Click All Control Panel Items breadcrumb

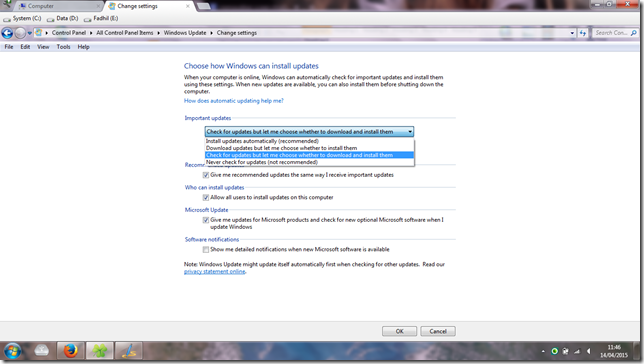click(x=124, y=33)
